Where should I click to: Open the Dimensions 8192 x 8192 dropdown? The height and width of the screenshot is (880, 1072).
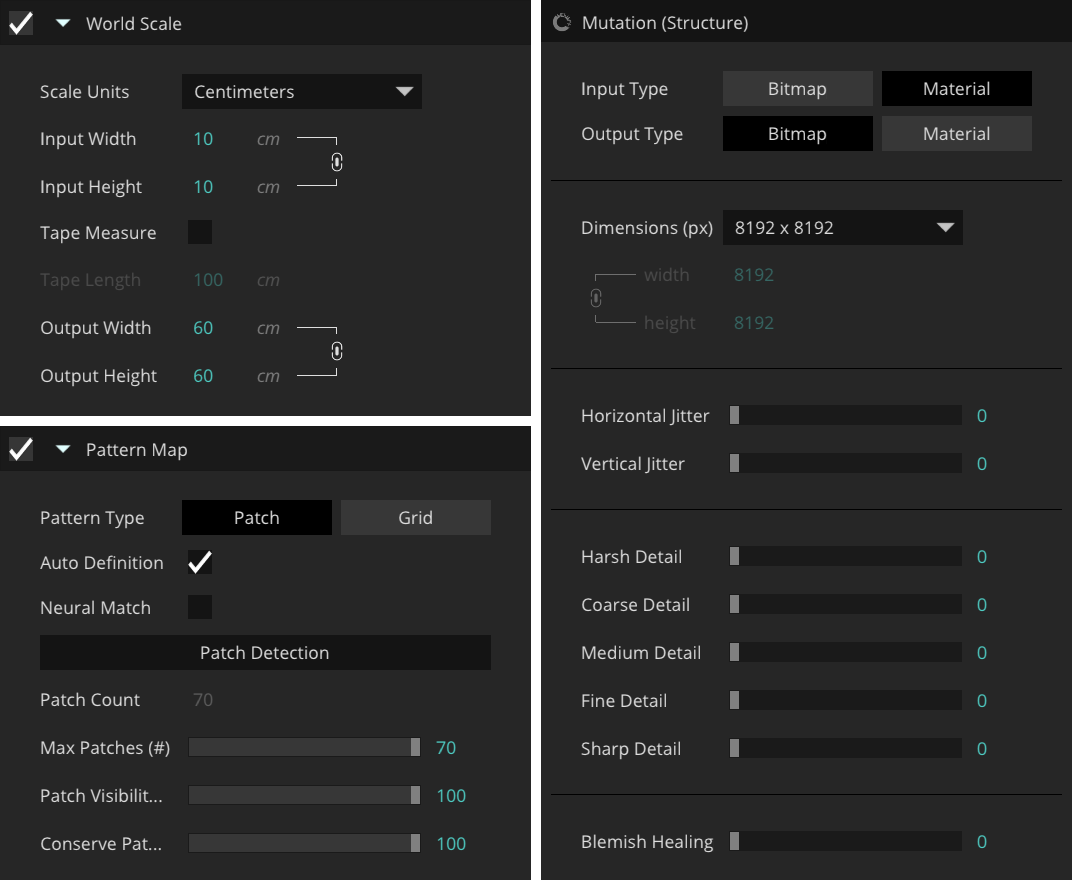pyautogui.click(x=842, y=228)
